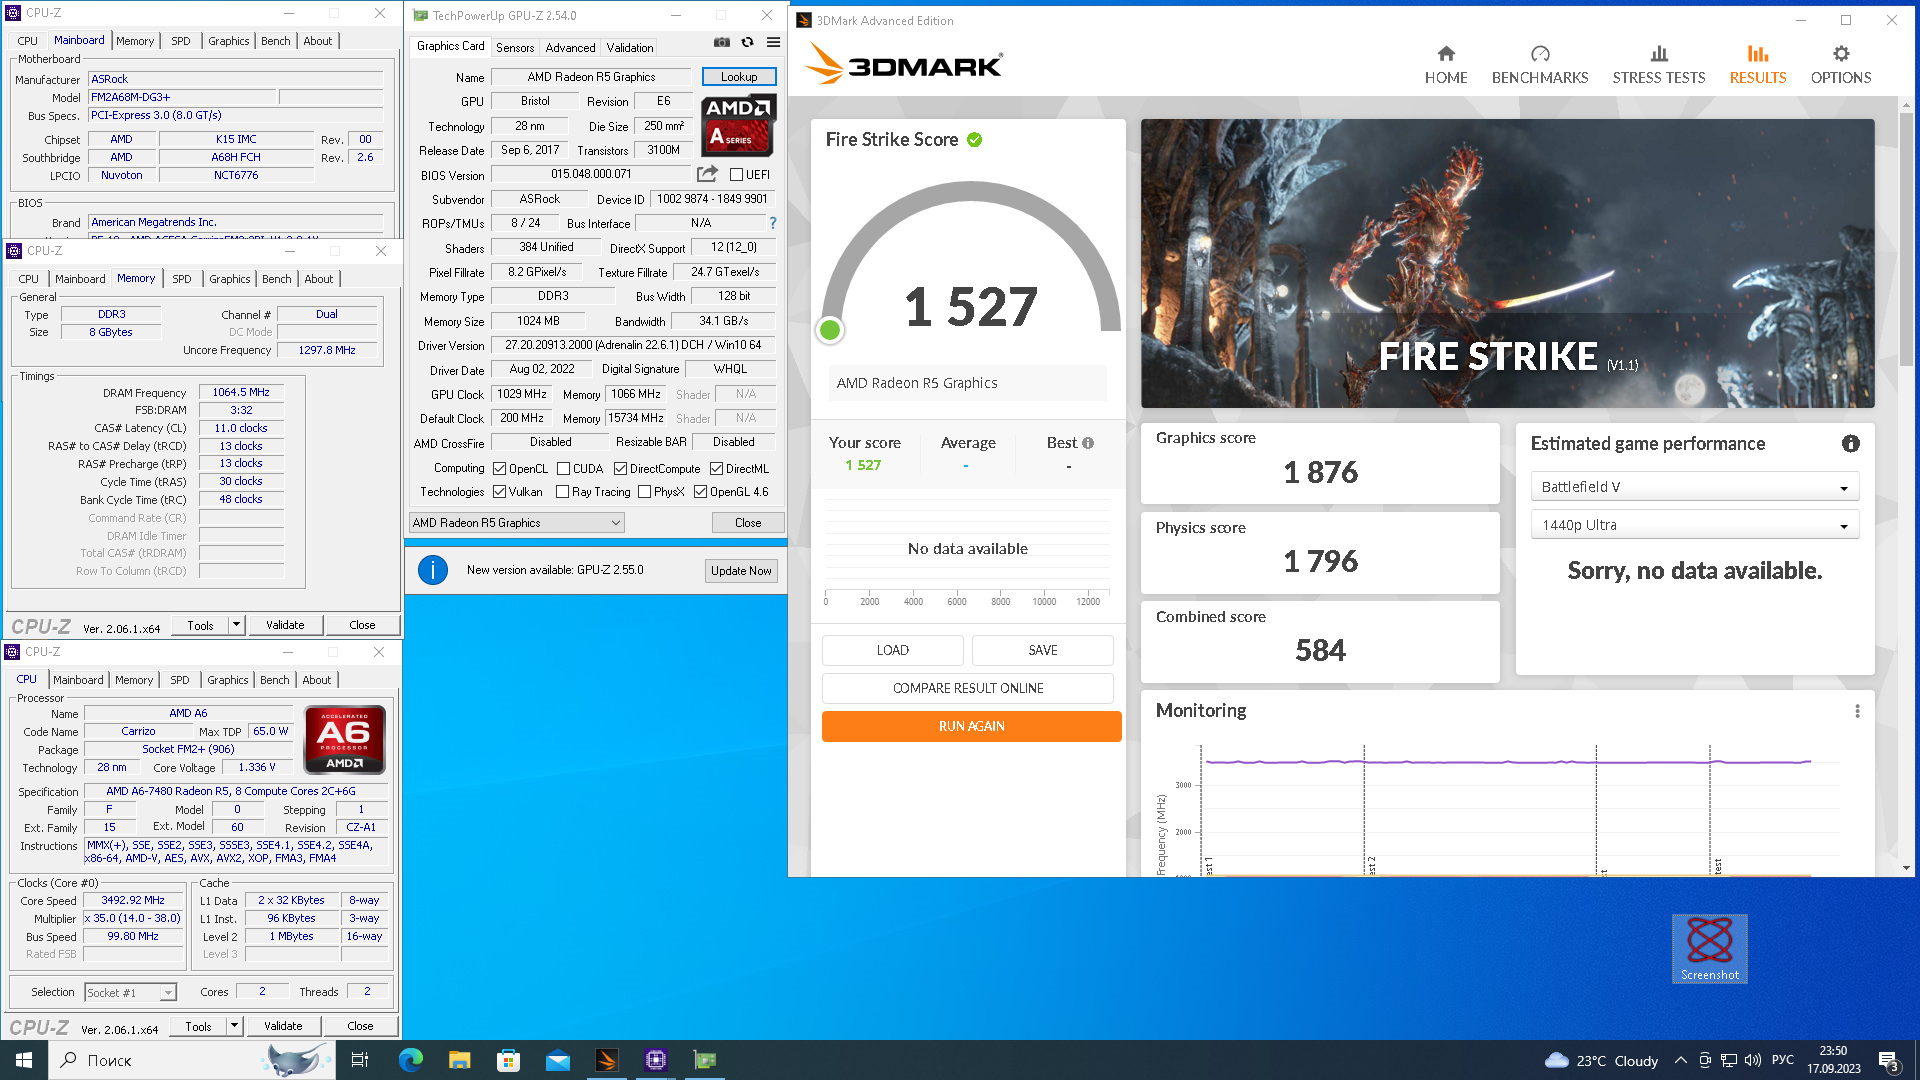Open the notification center icon
Viewport: 1920px width, 1080px height.
tap(1888, 1060)
